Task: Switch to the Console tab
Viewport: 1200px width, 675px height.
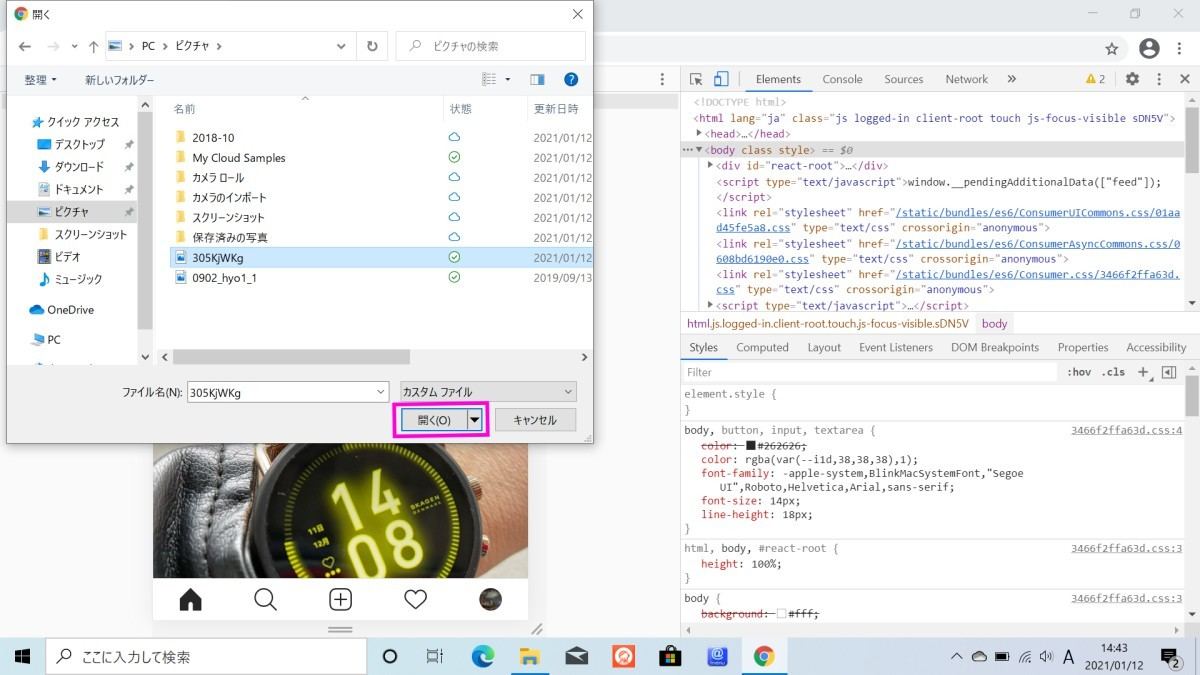Action: [x=842, y=79]
